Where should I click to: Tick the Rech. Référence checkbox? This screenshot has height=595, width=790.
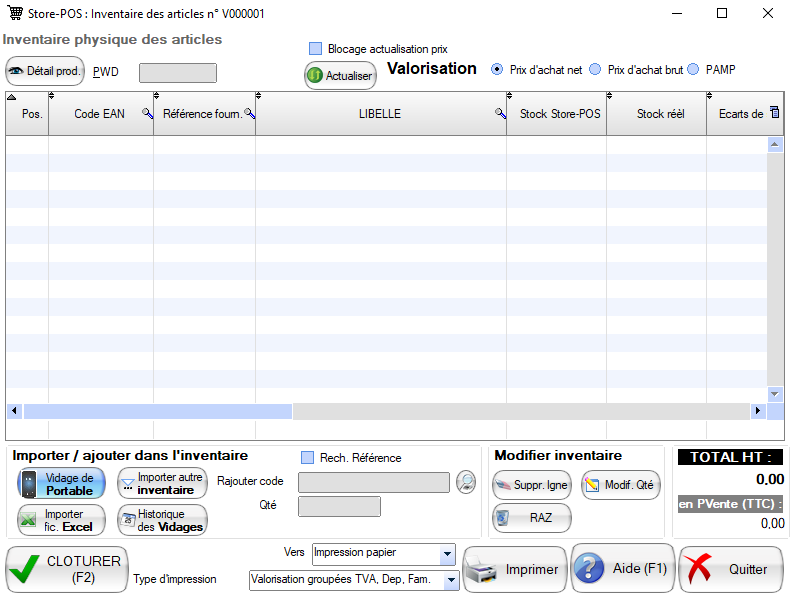point(308,457)
